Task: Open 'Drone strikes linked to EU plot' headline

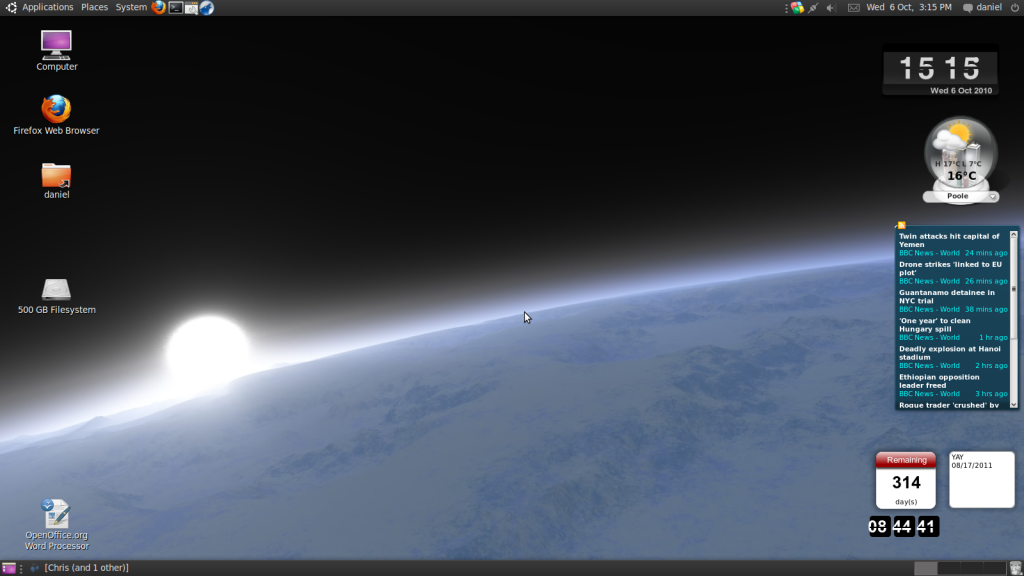Action: [950, 268]
